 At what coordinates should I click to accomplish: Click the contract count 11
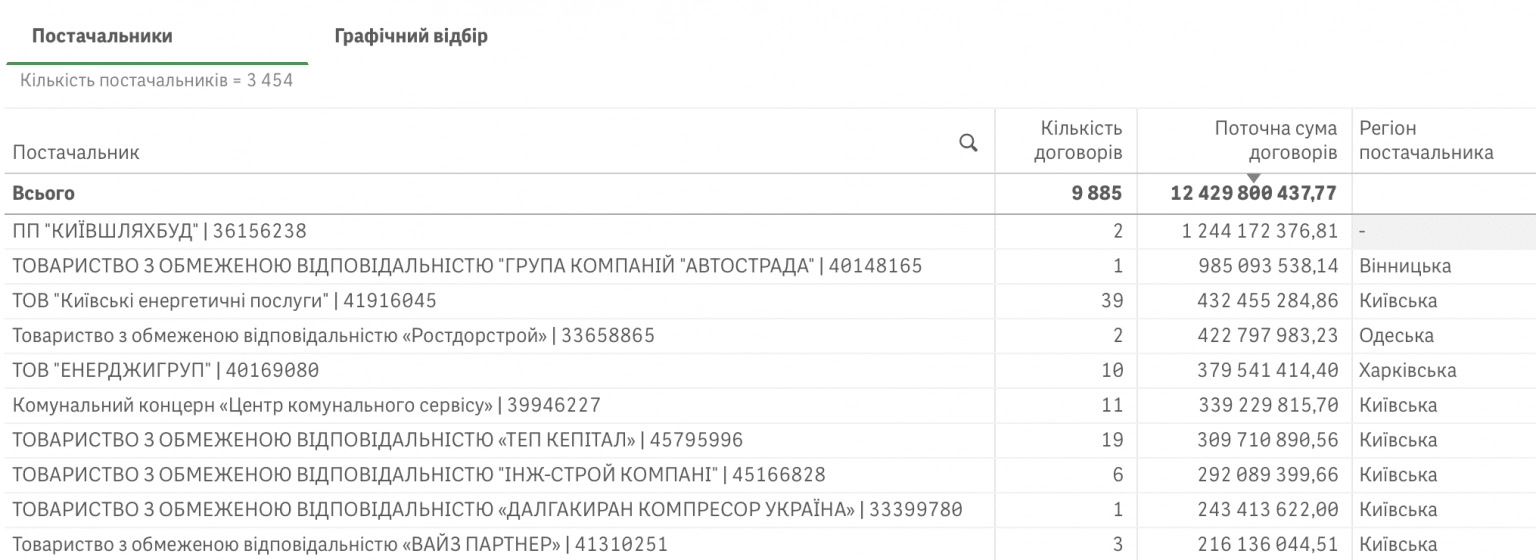(x=1112, y=406)
